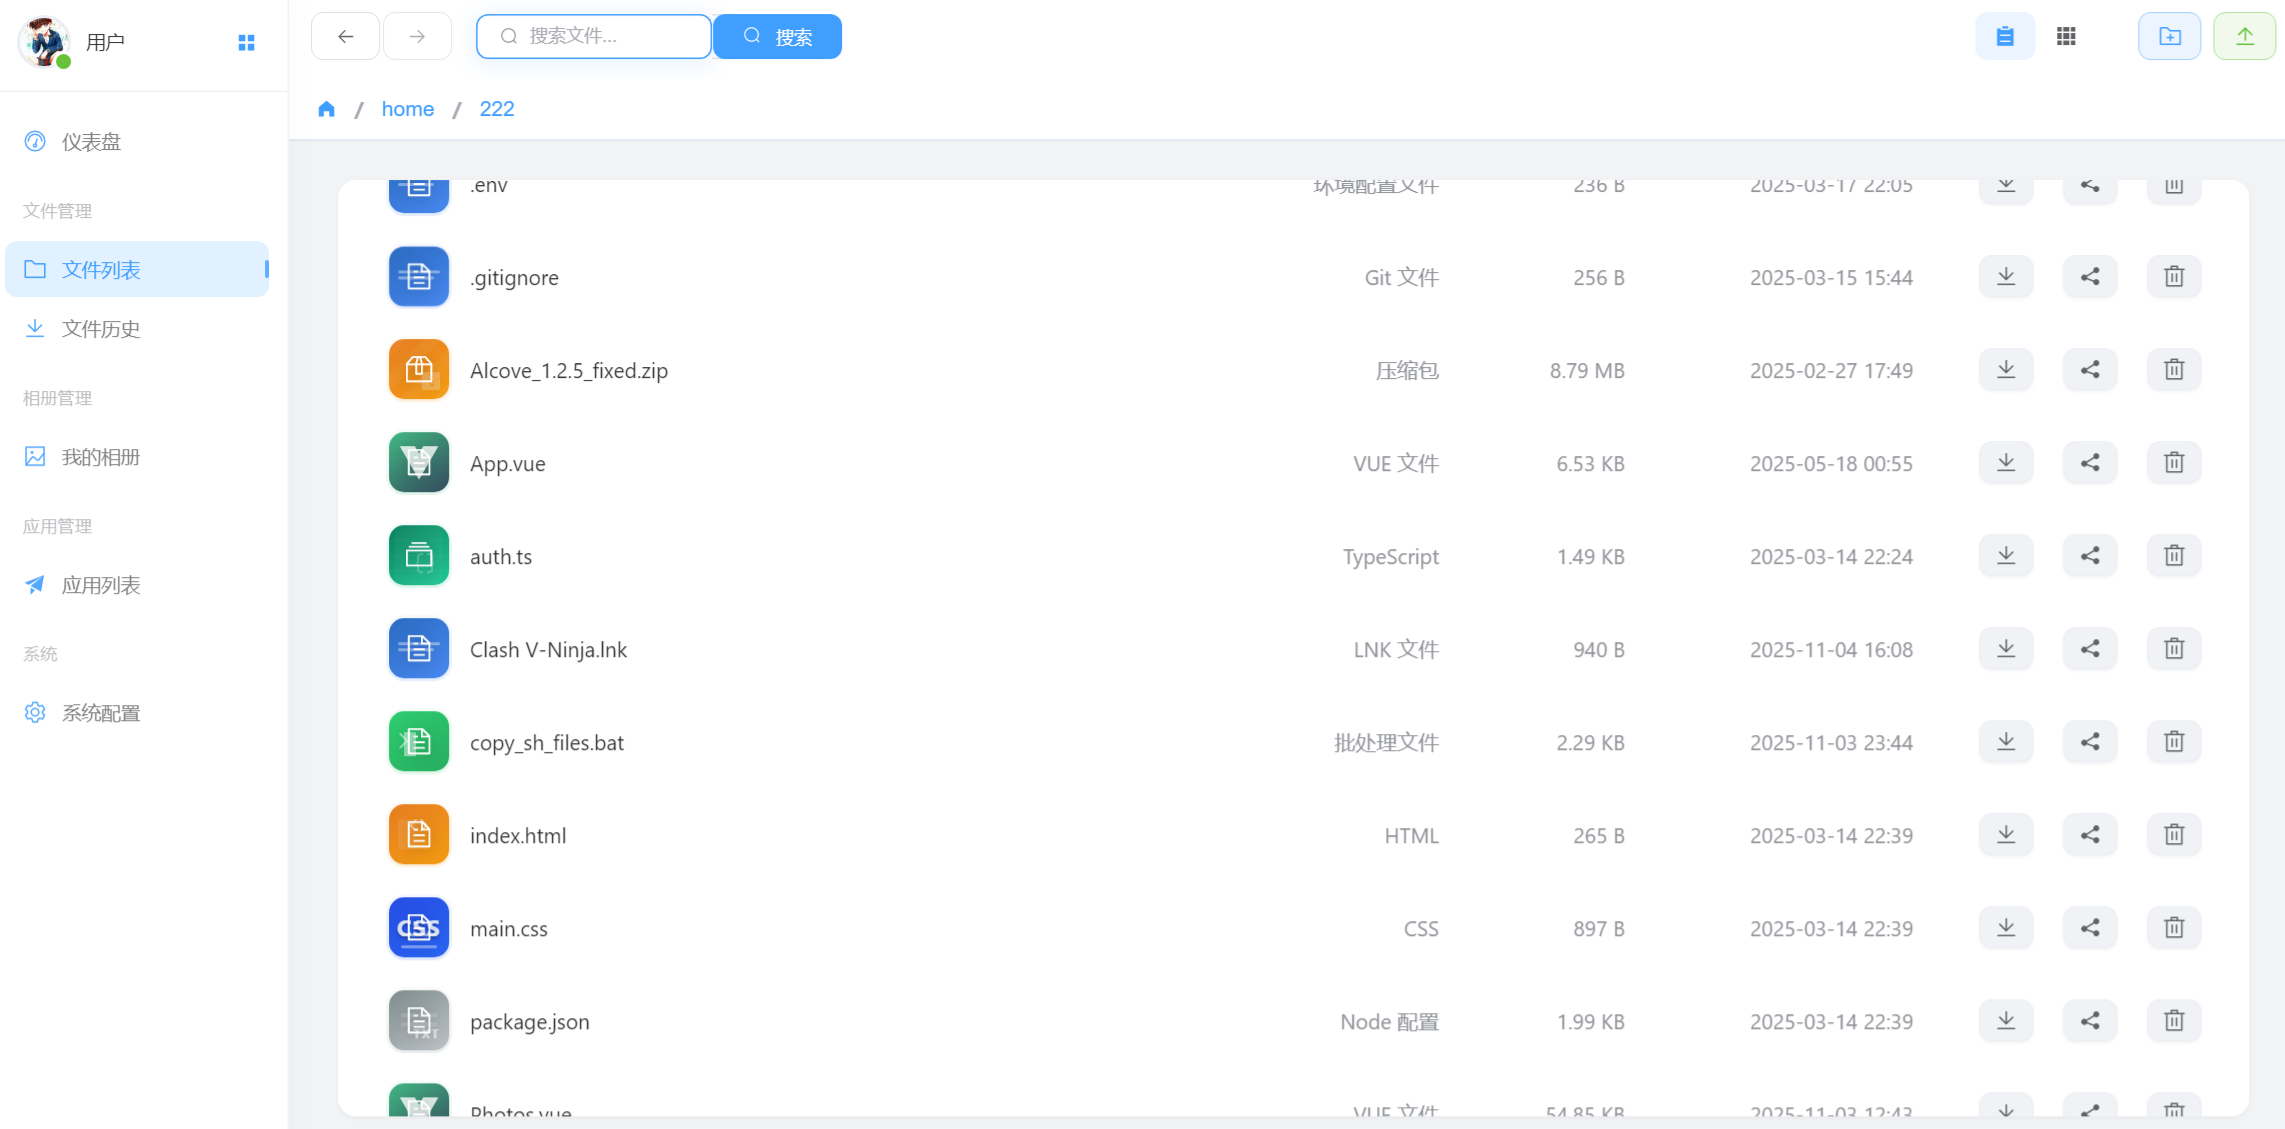The width and height of the screenshot is (2285, 1129).
Task: Go to the home breadcrumb link
Action: pyautogui.click(x=407, y=109)
